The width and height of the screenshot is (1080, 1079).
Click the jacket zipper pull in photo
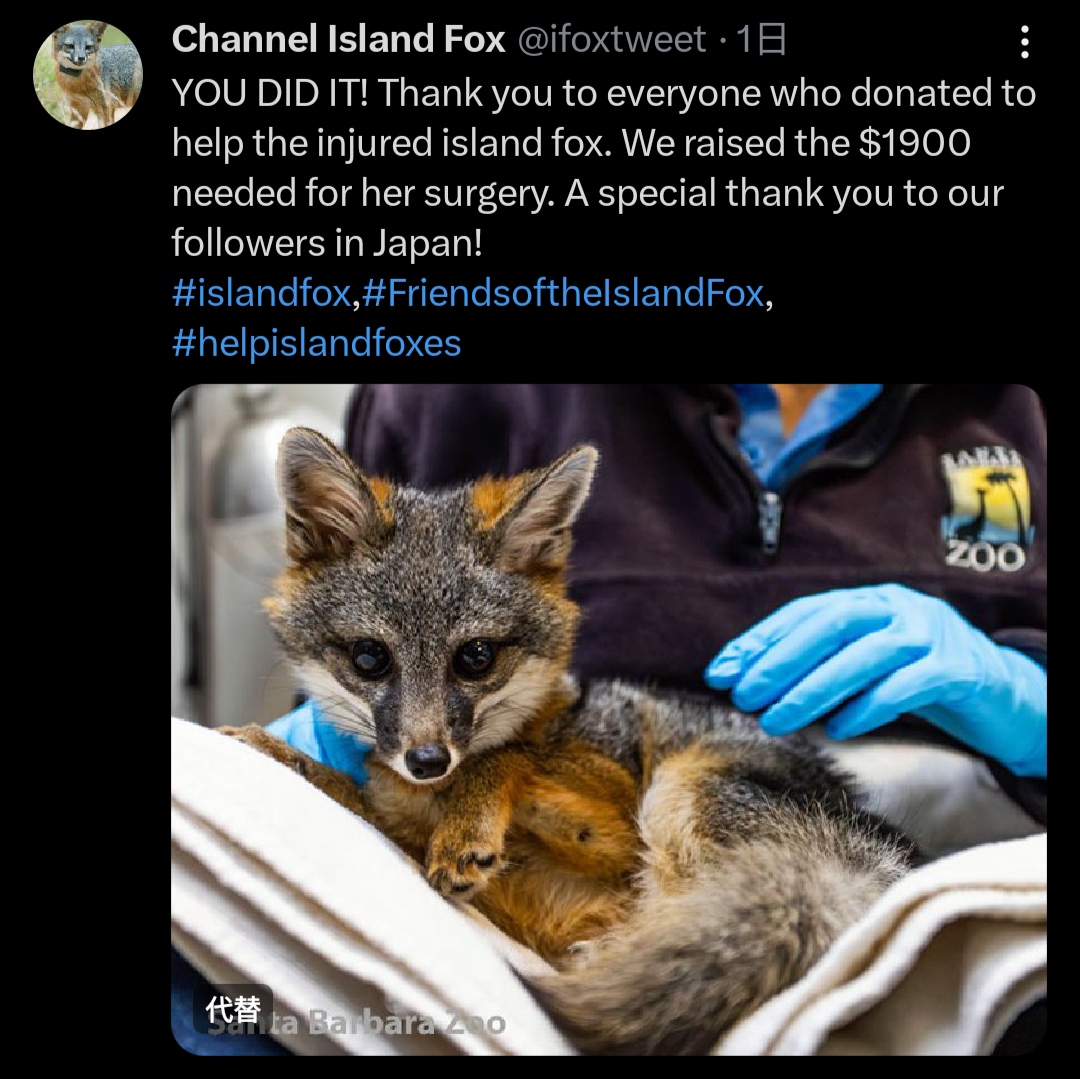click(769, 521)
